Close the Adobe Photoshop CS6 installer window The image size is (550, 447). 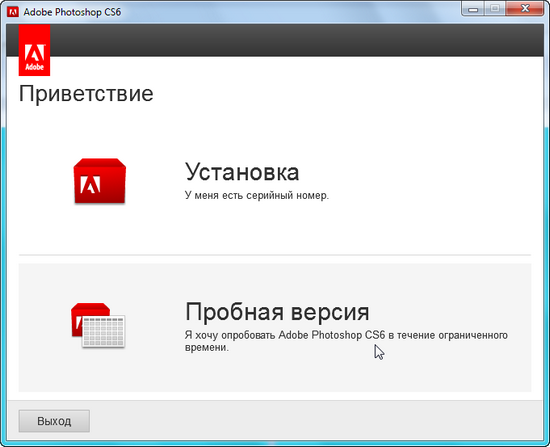pos(525,8)
